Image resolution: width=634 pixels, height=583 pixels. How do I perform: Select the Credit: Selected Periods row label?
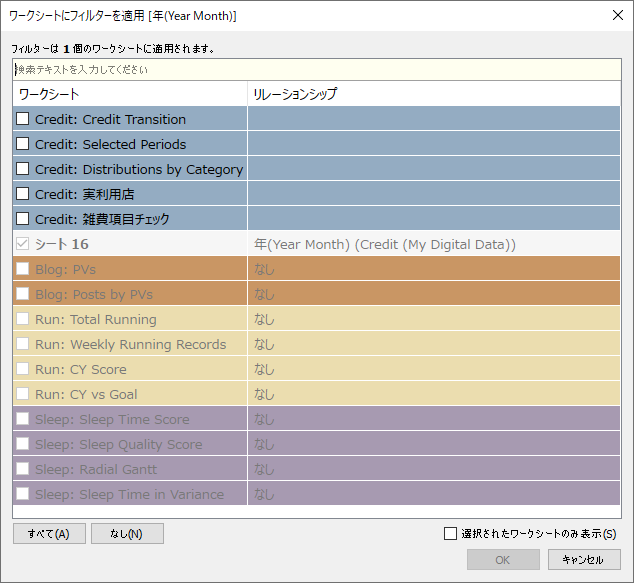[x=110, y=144]
